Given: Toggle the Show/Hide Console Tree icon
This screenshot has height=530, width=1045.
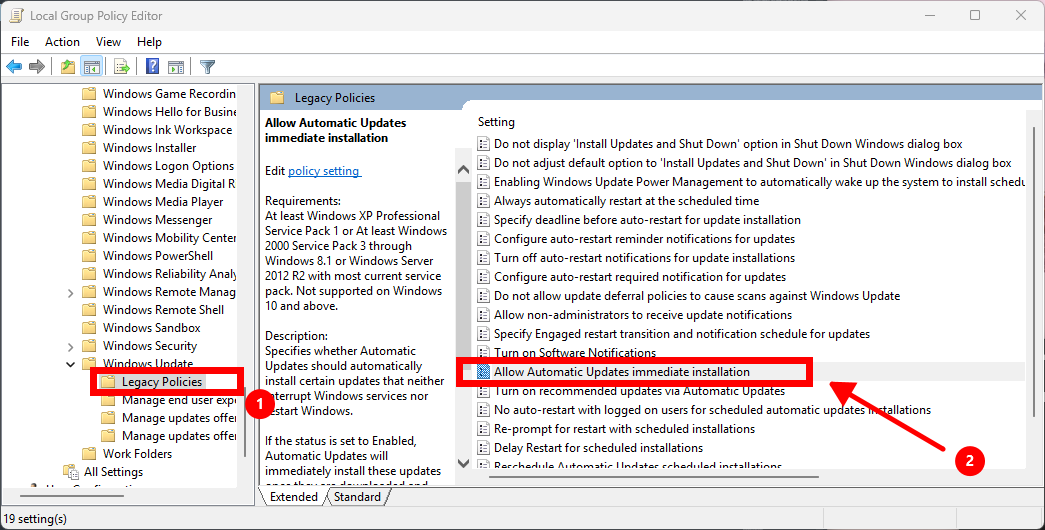Looking at the screenshot, I should (91, 67).
